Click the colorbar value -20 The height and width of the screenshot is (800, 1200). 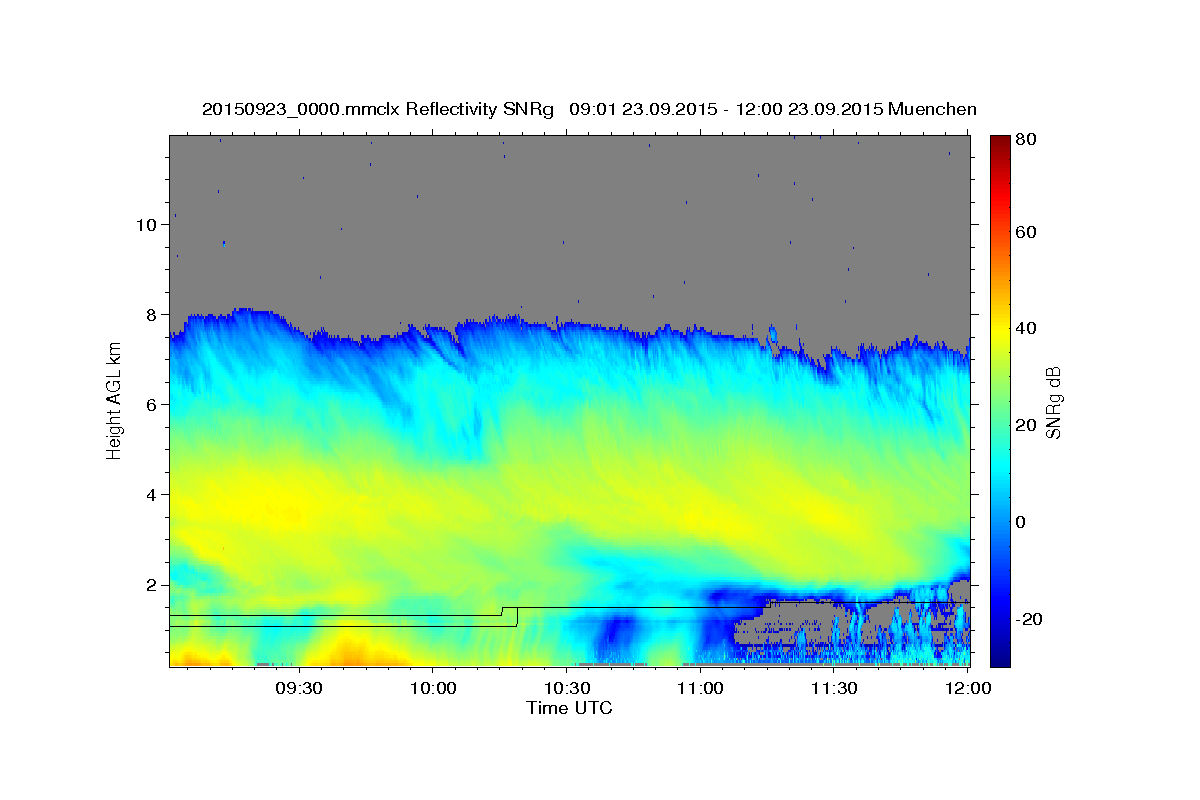[1028, 620]
